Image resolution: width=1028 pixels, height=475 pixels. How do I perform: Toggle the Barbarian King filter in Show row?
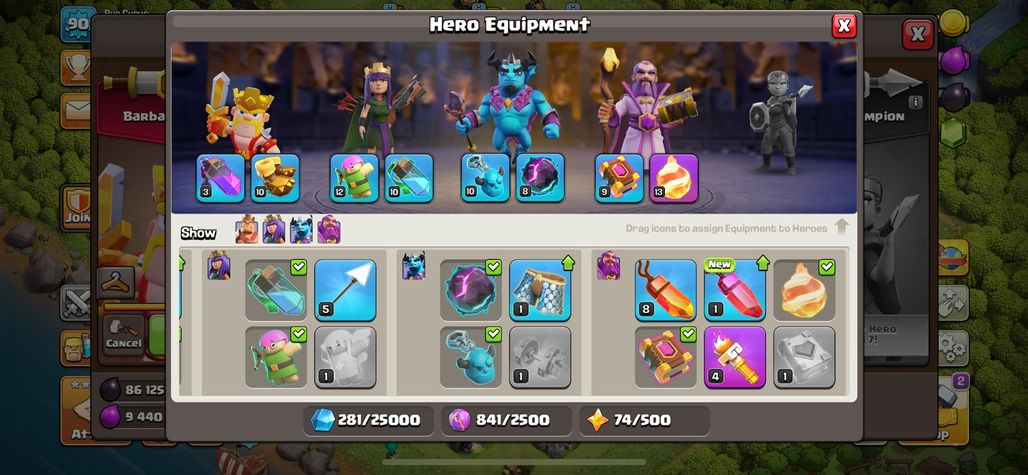point(247,230)
